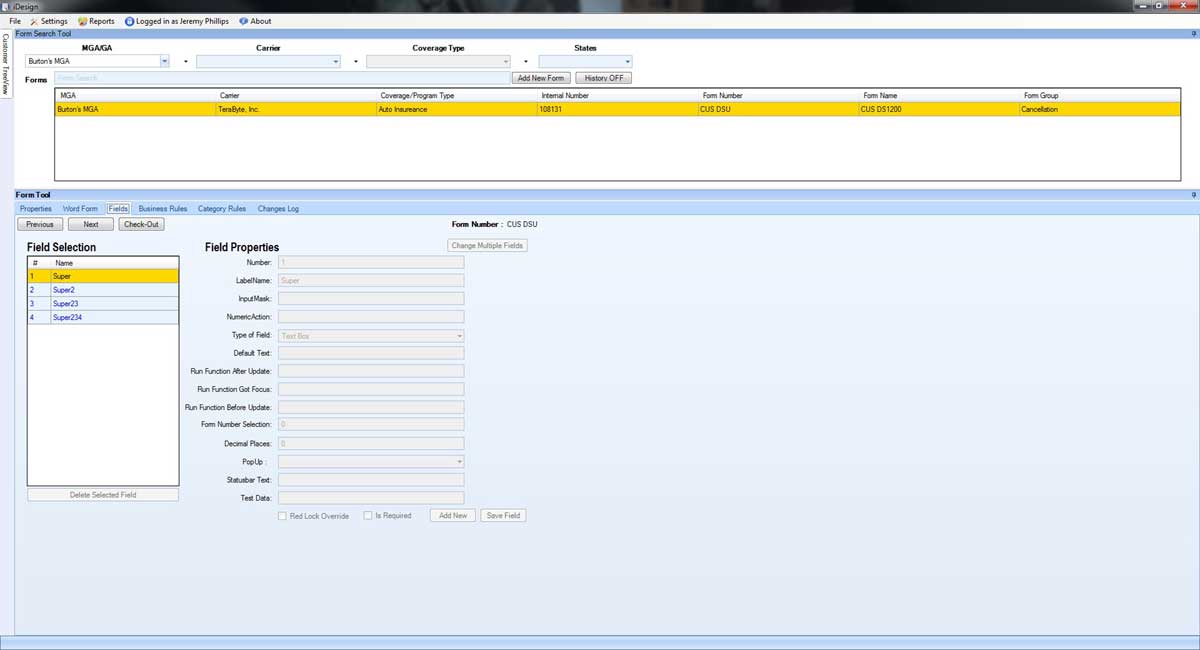The height and width of the screenshot is (650, 1200).
Task: Click the CUS DS1200 form name cell
Action: 938,109
